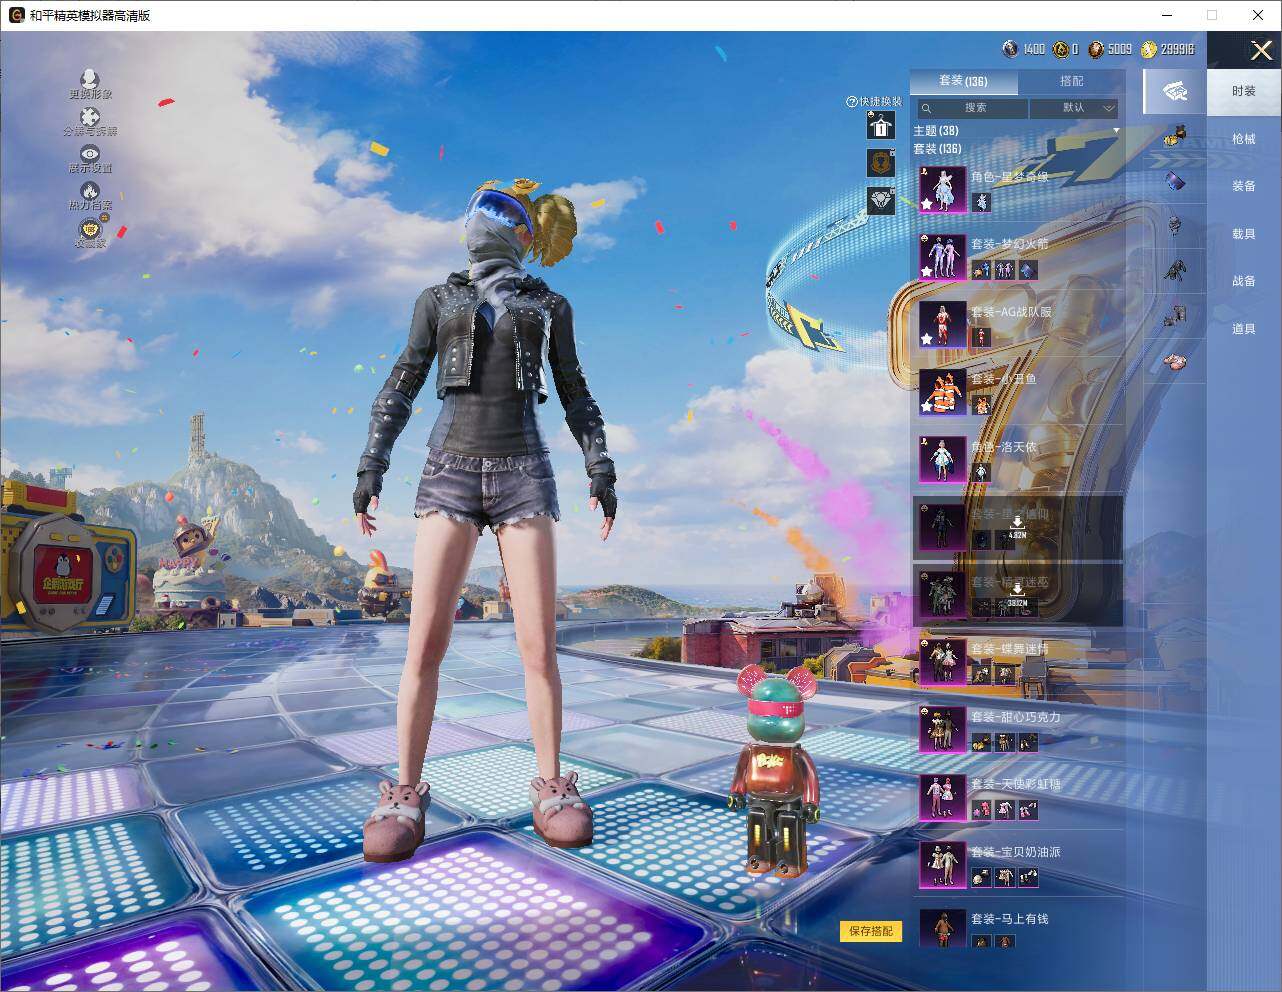
Task: Click the 快捷换装 outfit hanger icon
Action: tap(880, 125)
